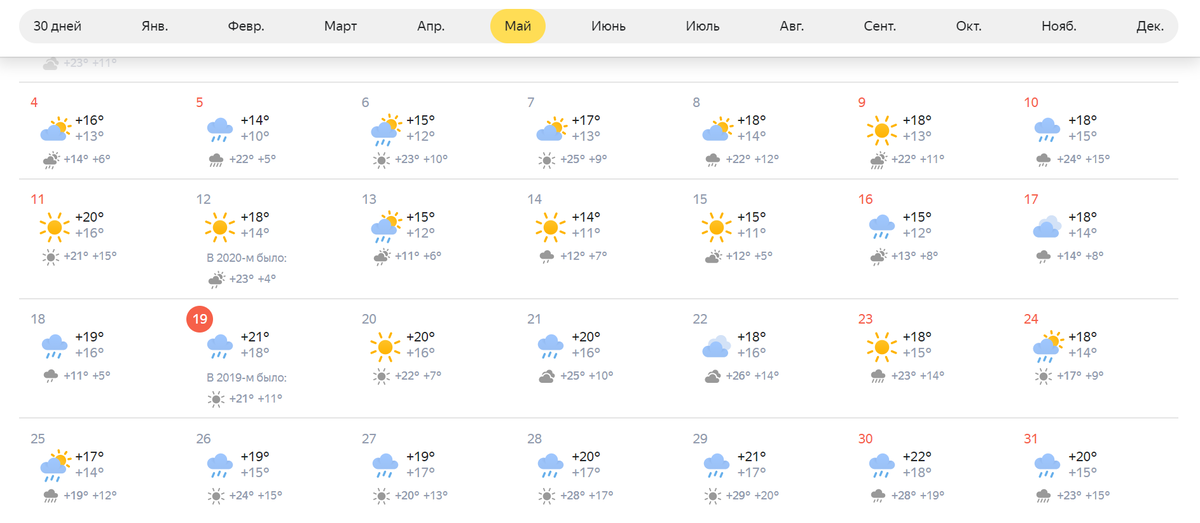Select the Дек. month tab
The width and height of the screenshot is (1200, 523).
point(1150,26)
